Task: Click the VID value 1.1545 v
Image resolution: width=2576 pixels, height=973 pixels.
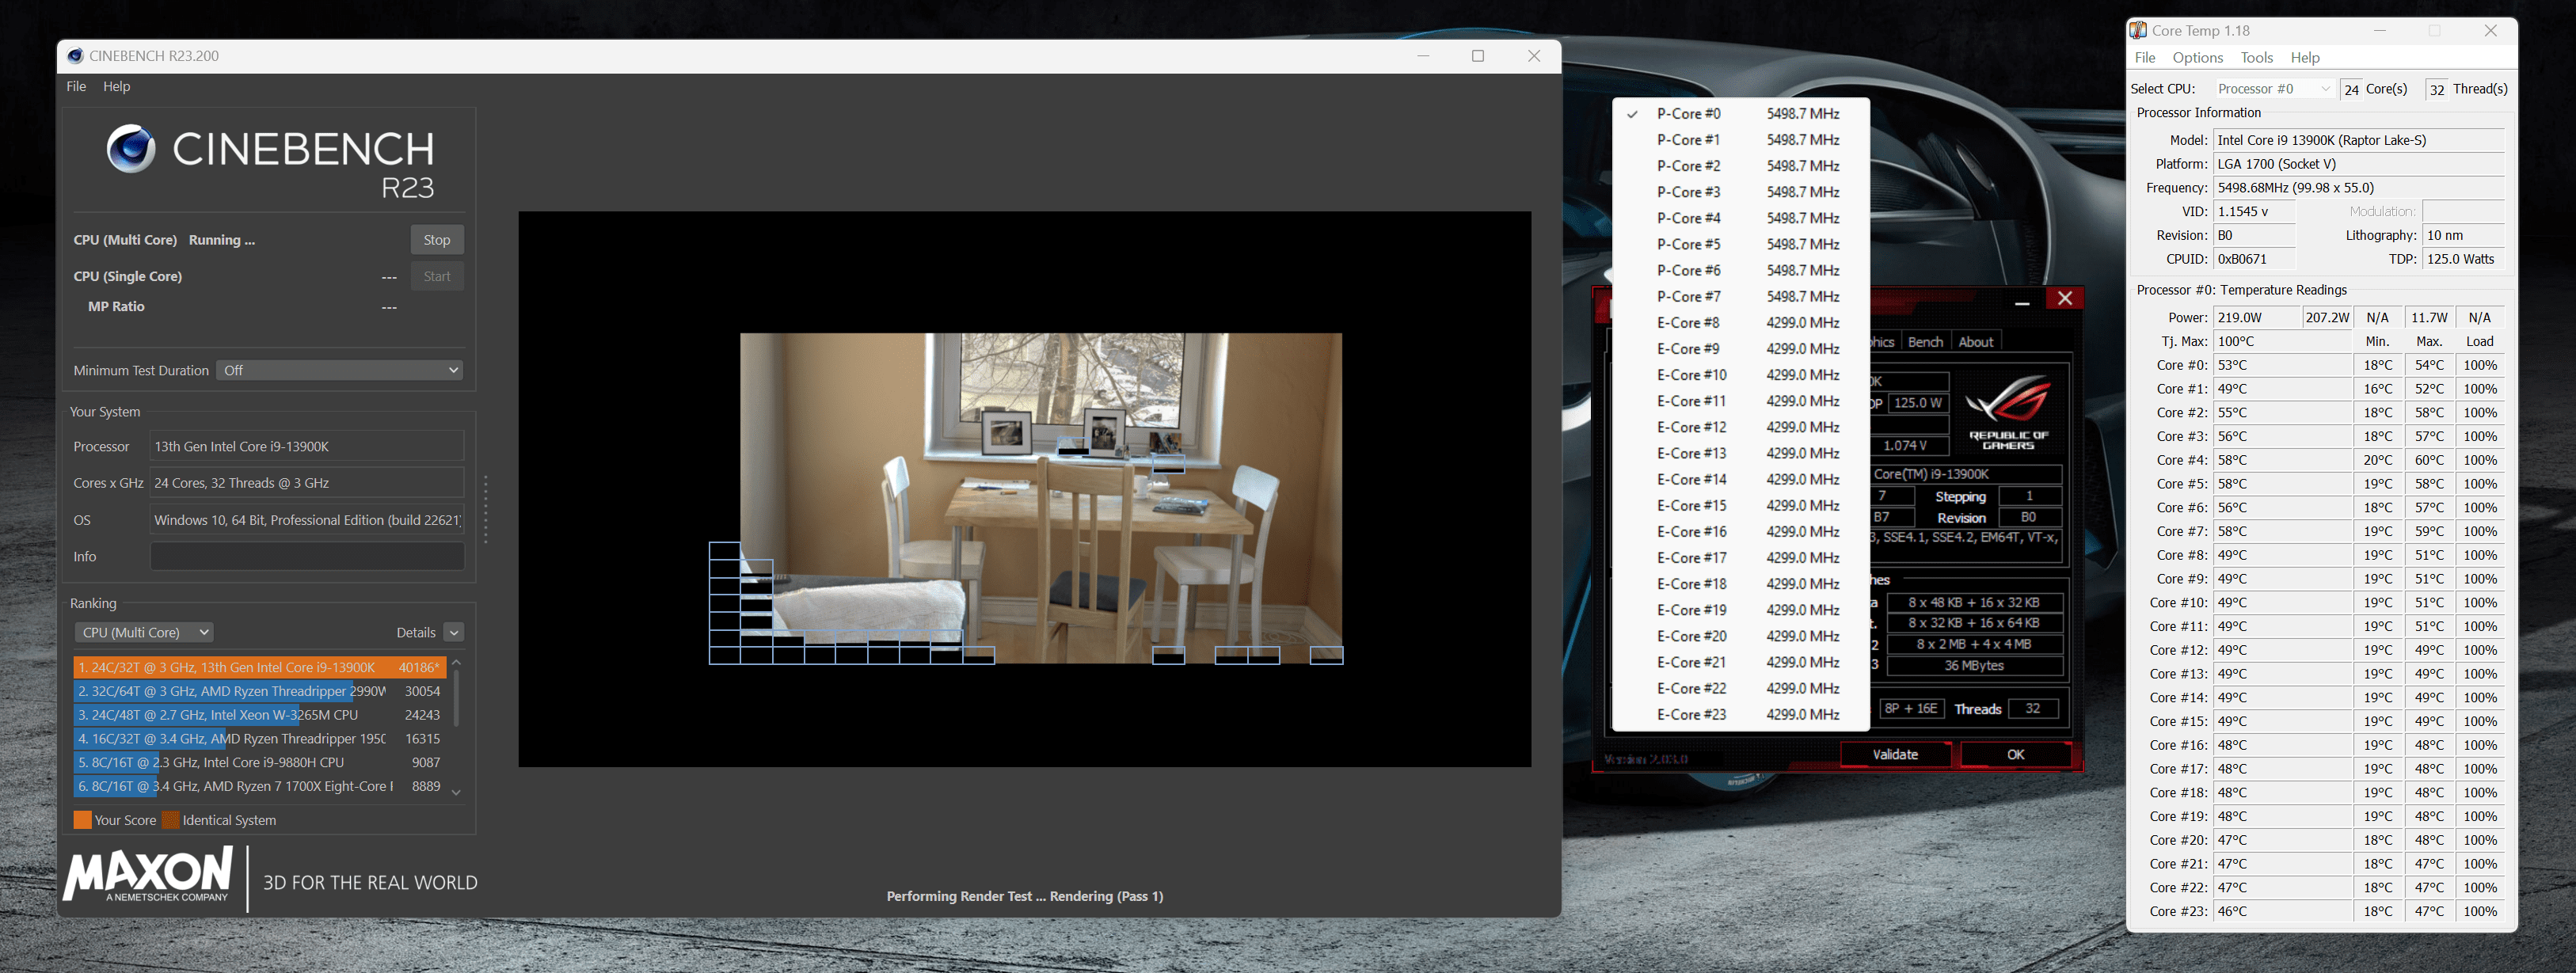Action: (x=2254, y=212)
